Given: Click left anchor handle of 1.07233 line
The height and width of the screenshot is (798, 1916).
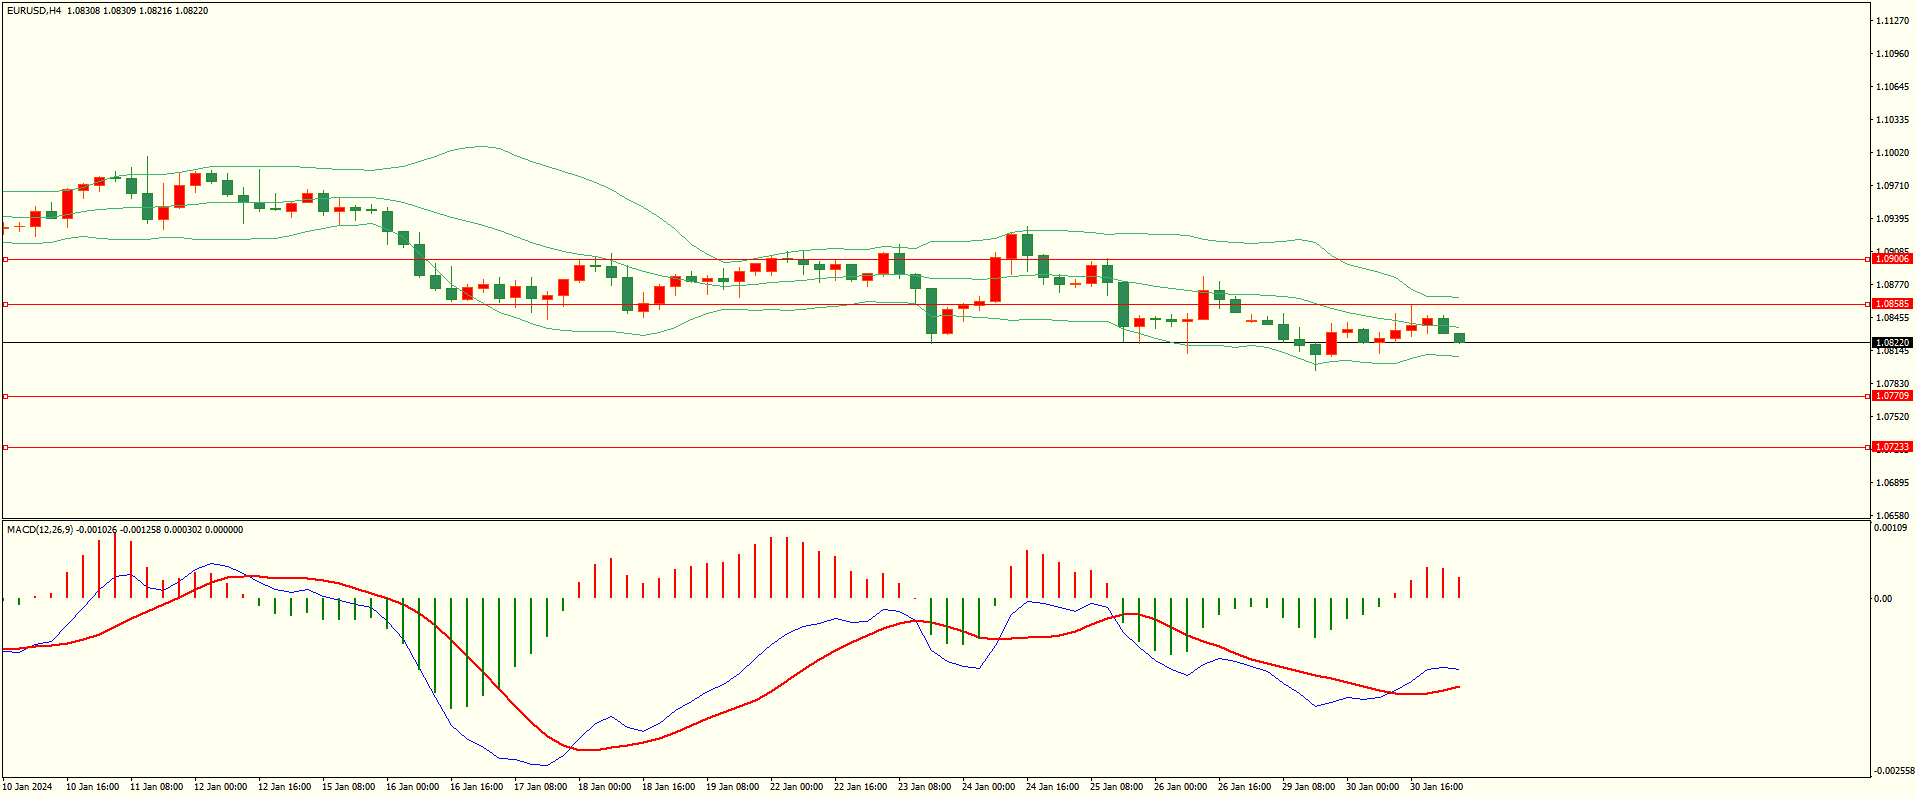Looking at the screenshot, I should coord(5,447).
